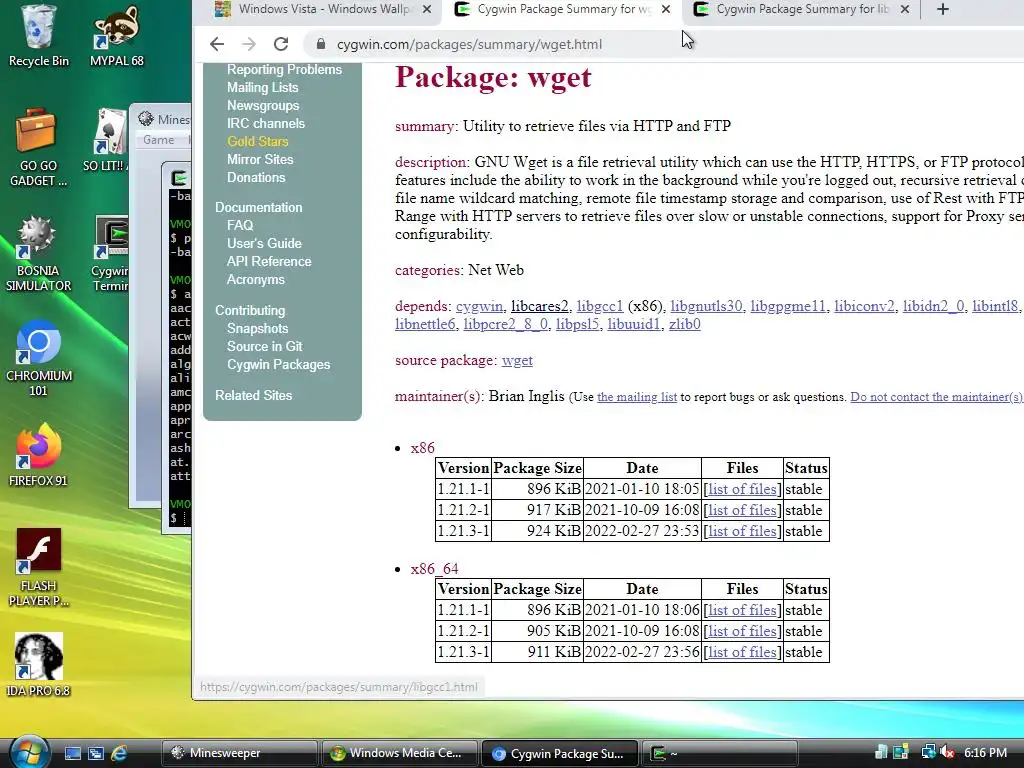Open Mailing Lists sidebar link
1024x768 pixels.
click(263, 88)
